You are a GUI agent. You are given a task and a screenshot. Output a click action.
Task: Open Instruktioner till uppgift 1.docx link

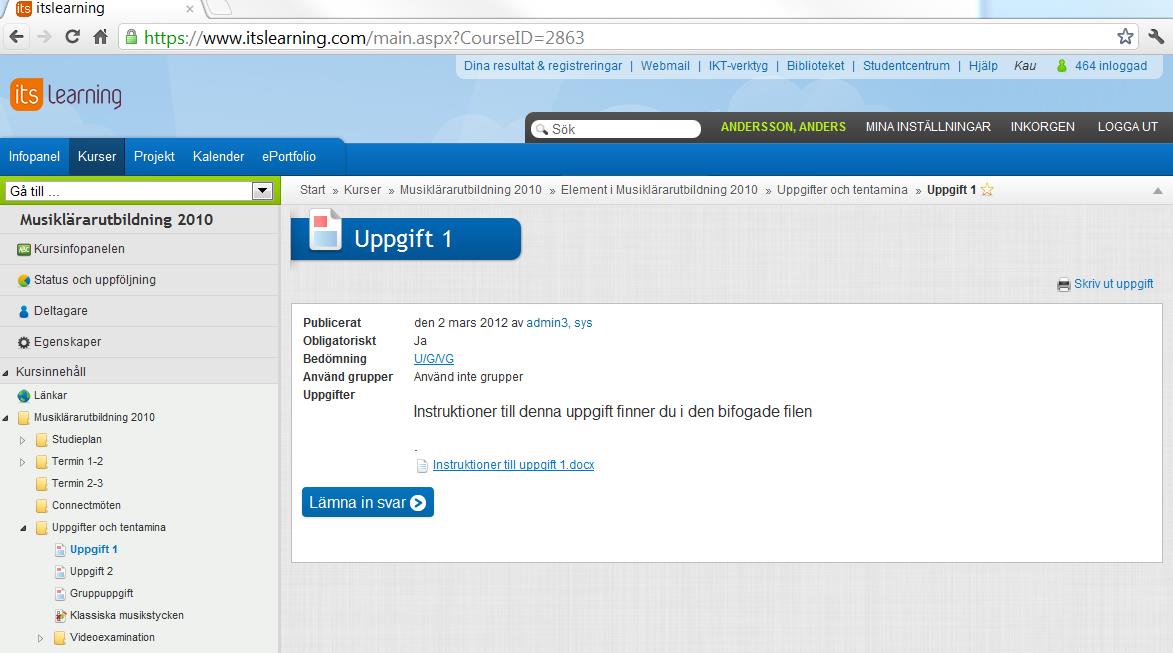click(x=513, y=465)
